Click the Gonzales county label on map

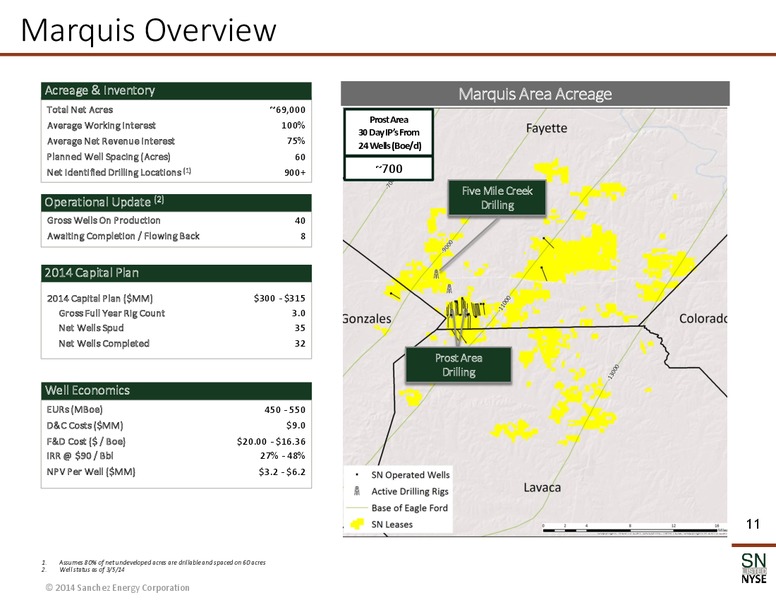[x=367, y=318]
